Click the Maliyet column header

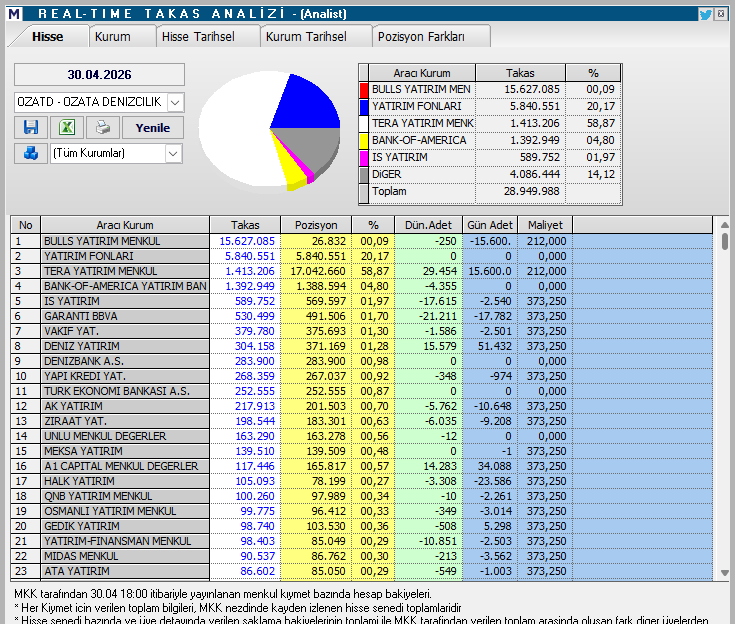tap(545, 225)
